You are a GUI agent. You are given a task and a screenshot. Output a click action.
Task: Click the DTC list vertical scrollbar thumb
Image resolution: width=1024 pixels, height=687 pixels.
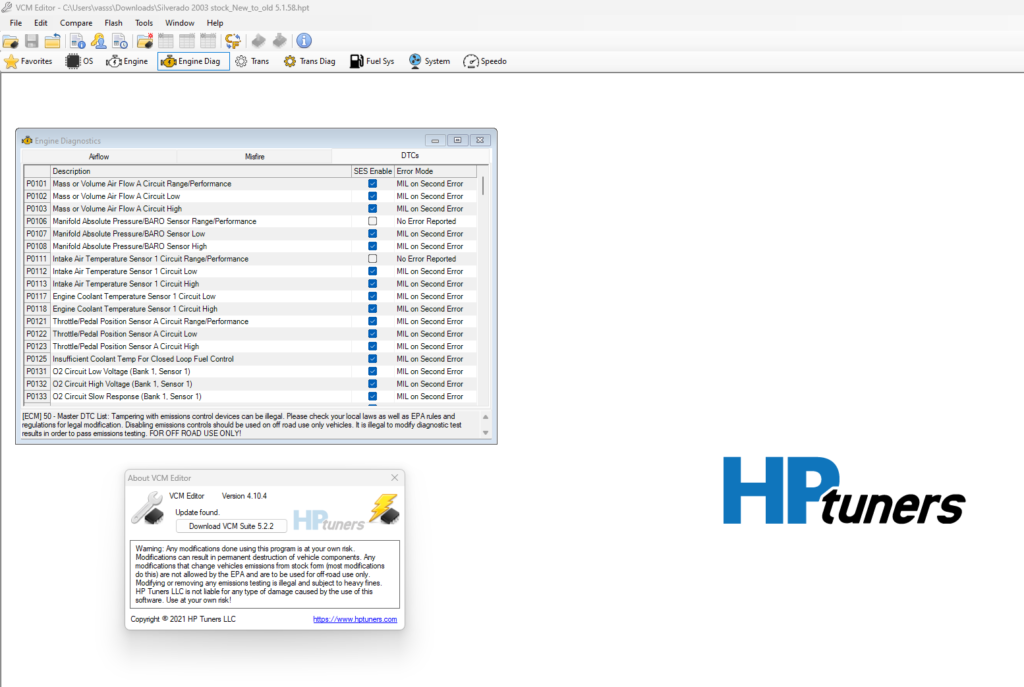pyautogui.click(x=483, y=186)
